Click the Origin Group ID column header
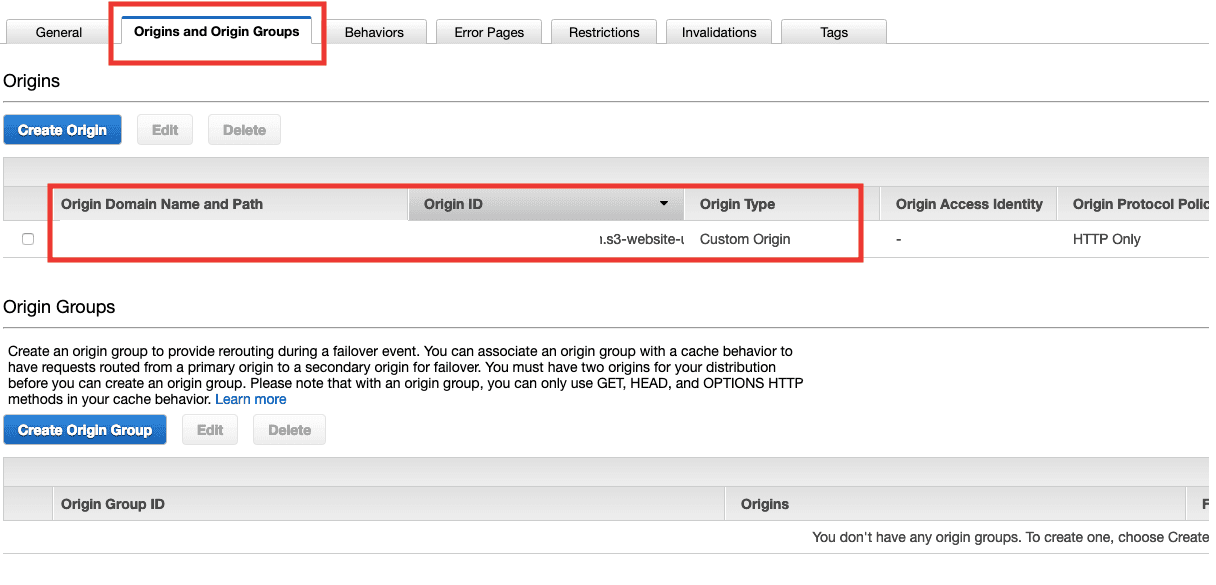Screen dimensions: 1216x585 pos(113,504)
